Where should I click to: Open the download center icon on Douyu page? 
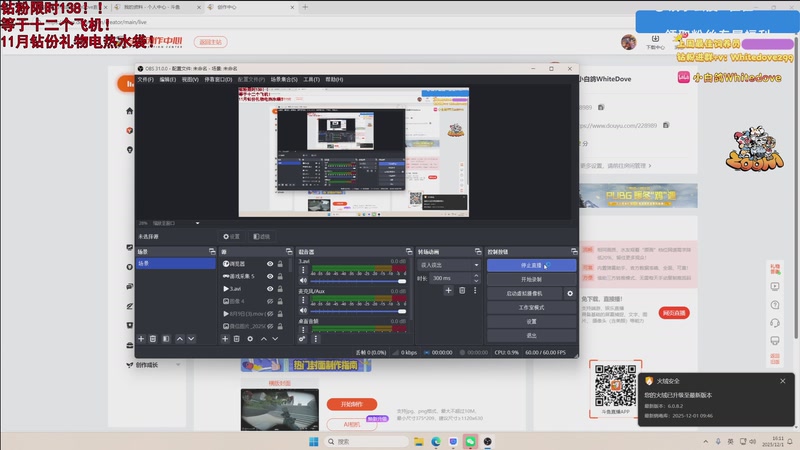656,41
